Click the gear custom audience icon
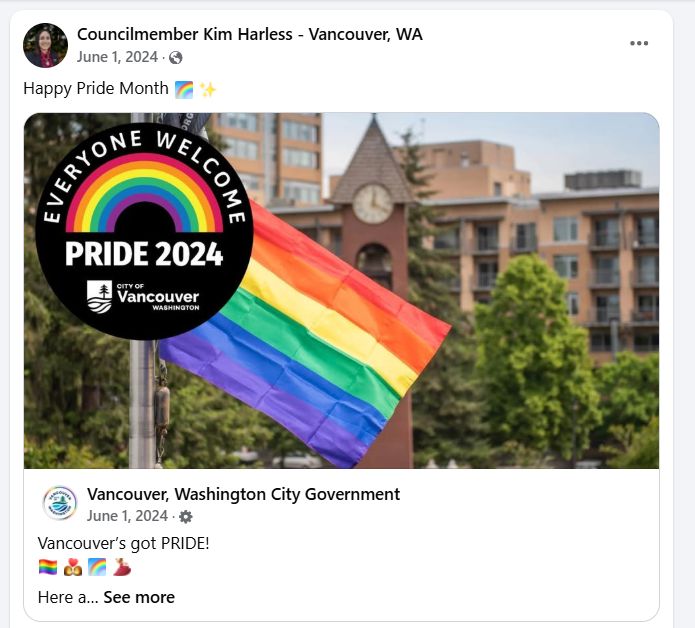The height and width of the screenshot is (628, 695). 186,517
